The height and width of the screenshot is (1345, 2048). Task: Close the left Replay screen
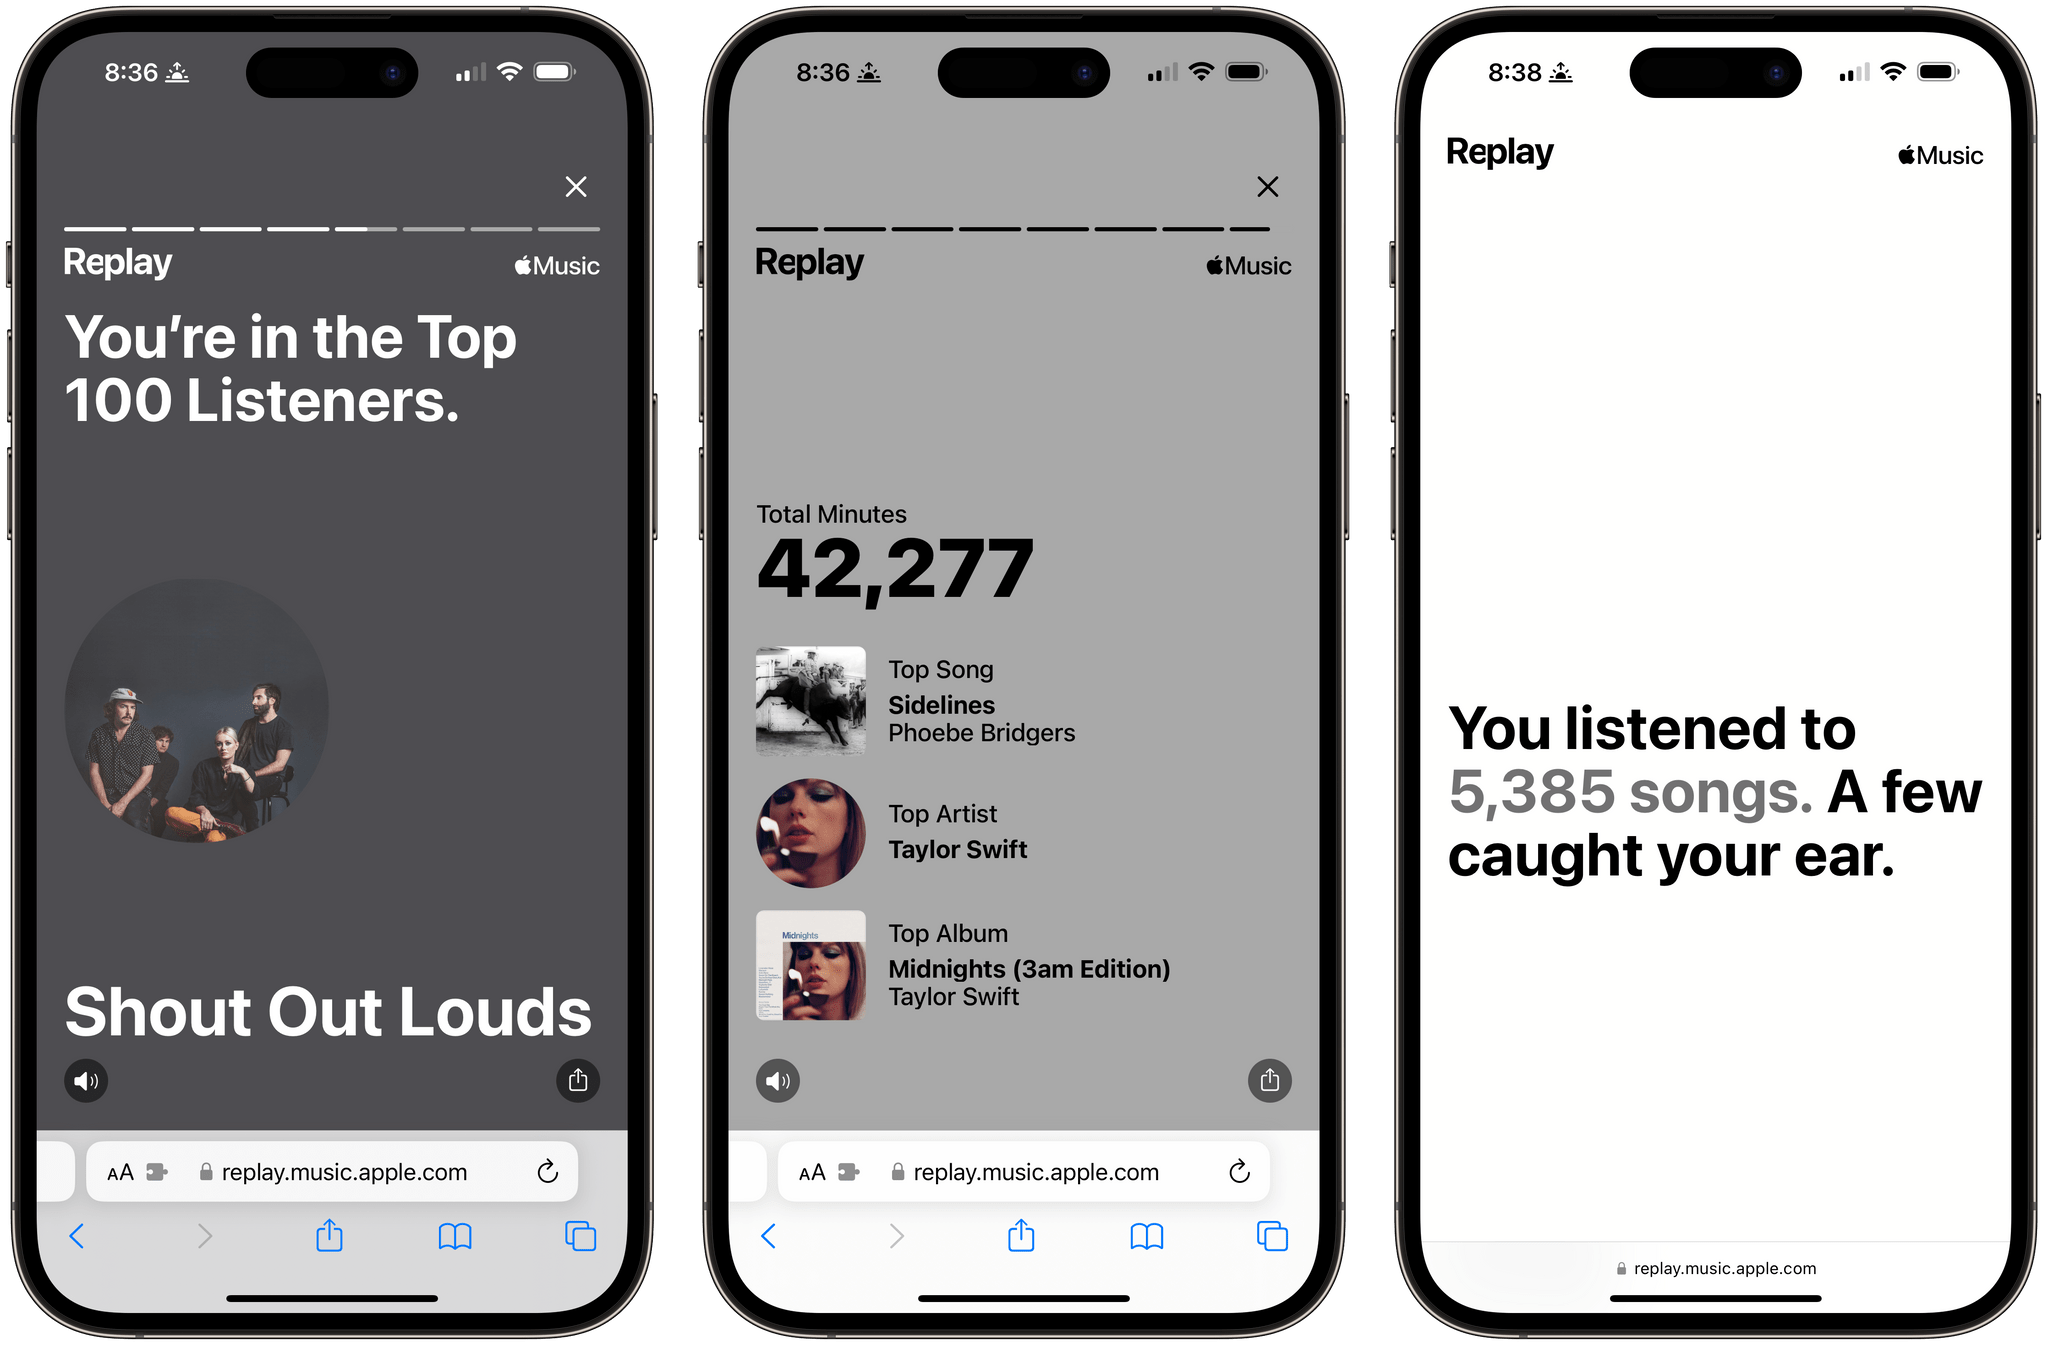tap(579, 186)
